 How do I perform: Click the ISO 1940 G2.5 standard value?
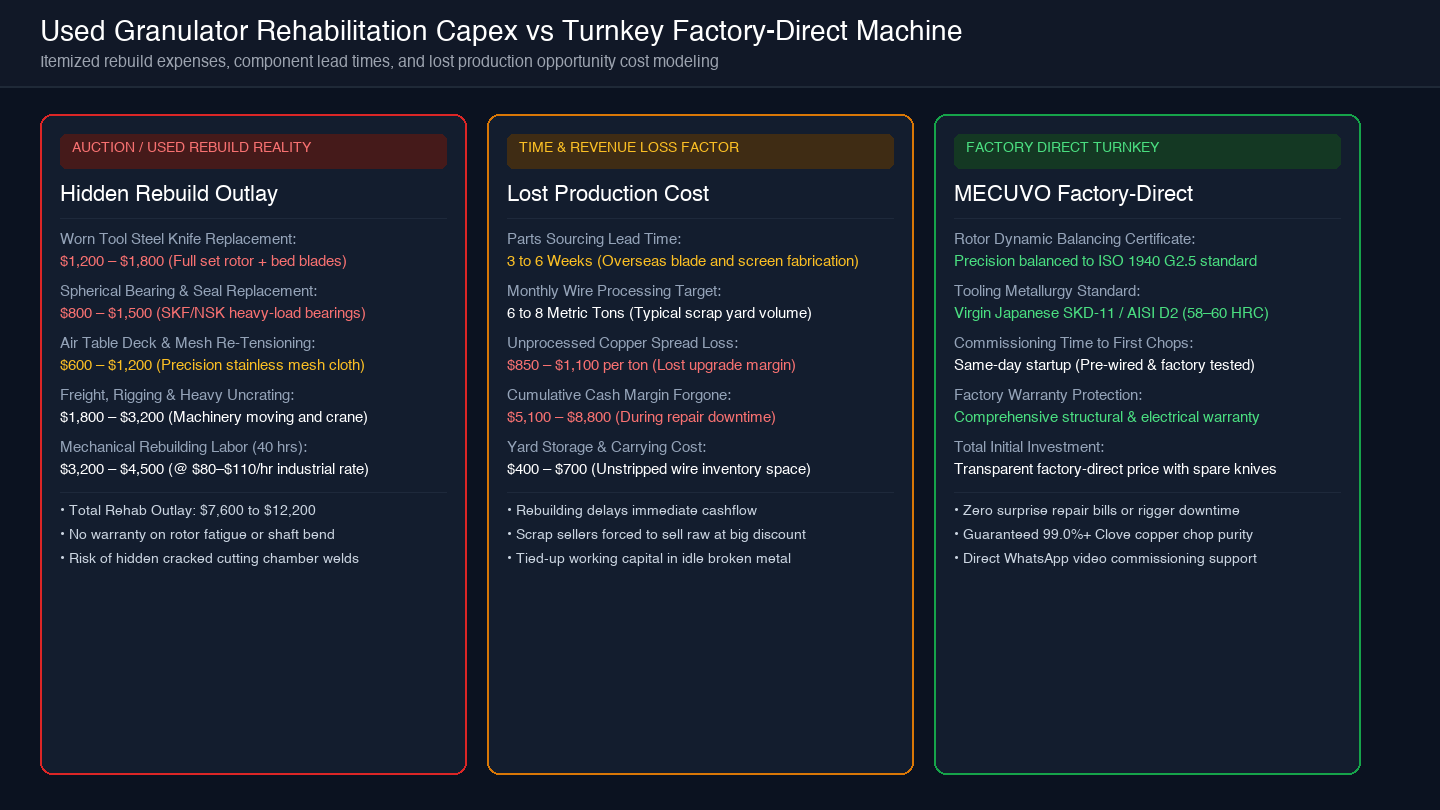1106,261
